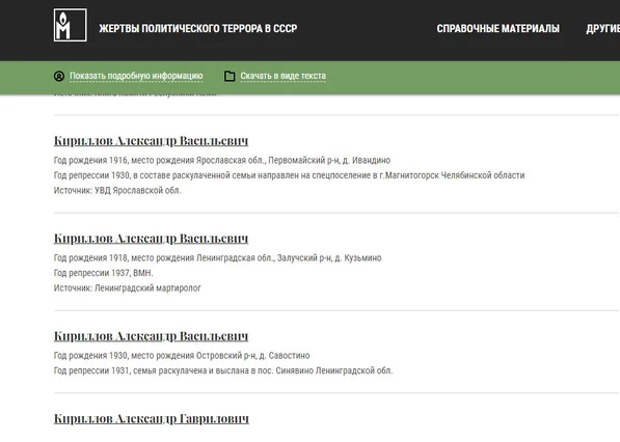
Task: Click Показать подробную информацию link
Action: pos(136,76)
